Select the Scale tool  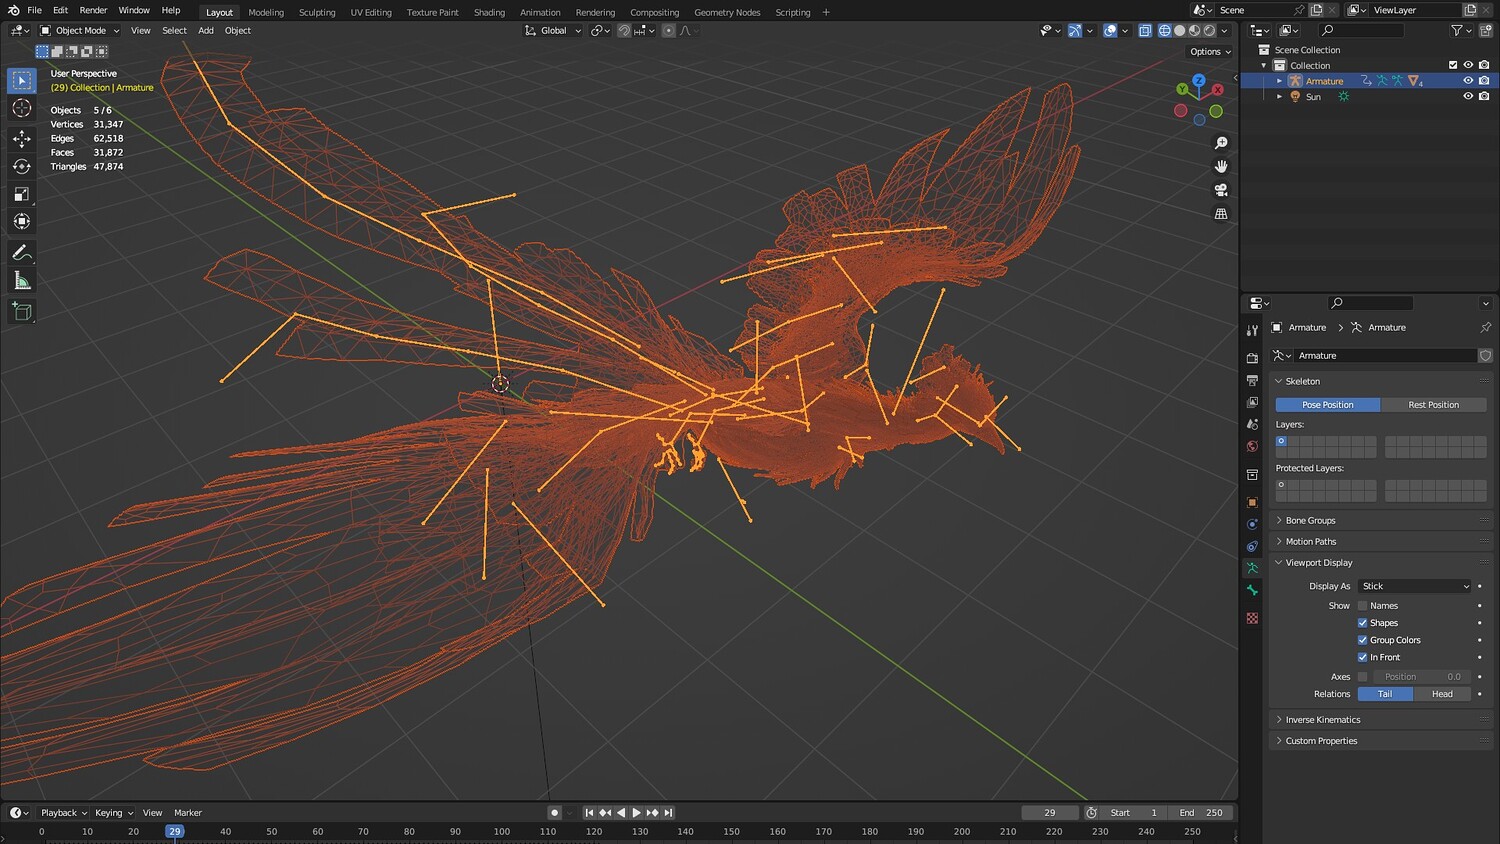click(x=21, y=194)
